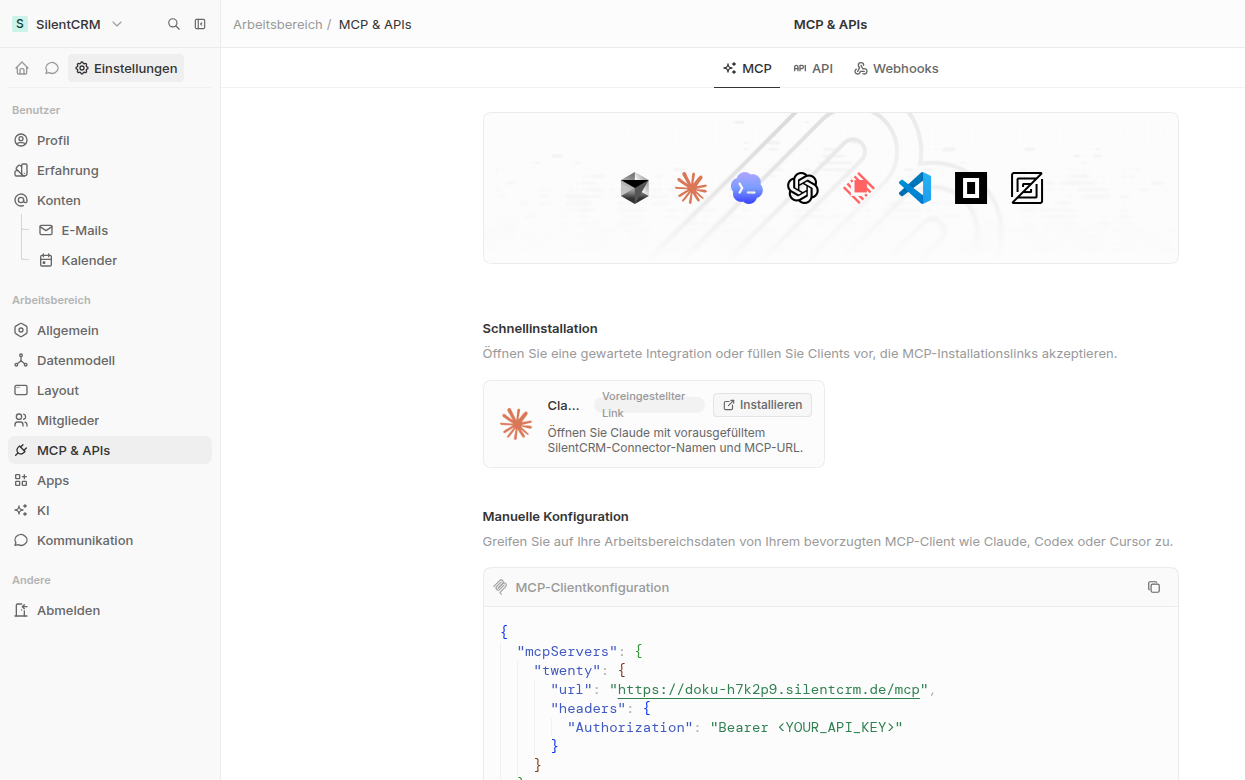Click the red chip logo in banner
The image size is (1245, 780).
point(859,188)
